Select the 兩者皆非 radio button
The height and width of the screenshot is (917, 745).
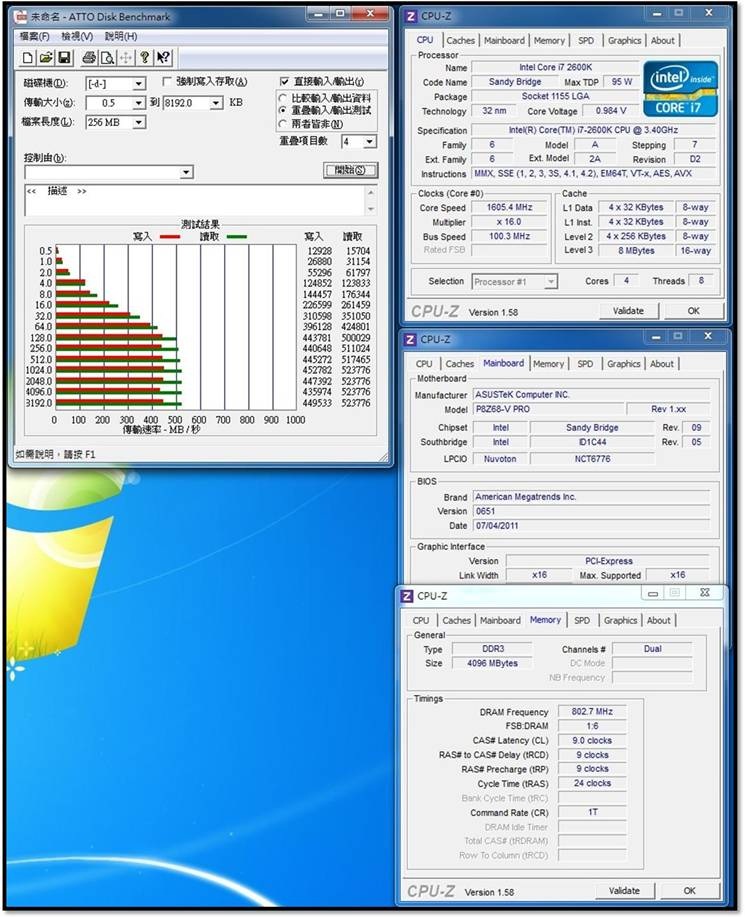[283, 123]
